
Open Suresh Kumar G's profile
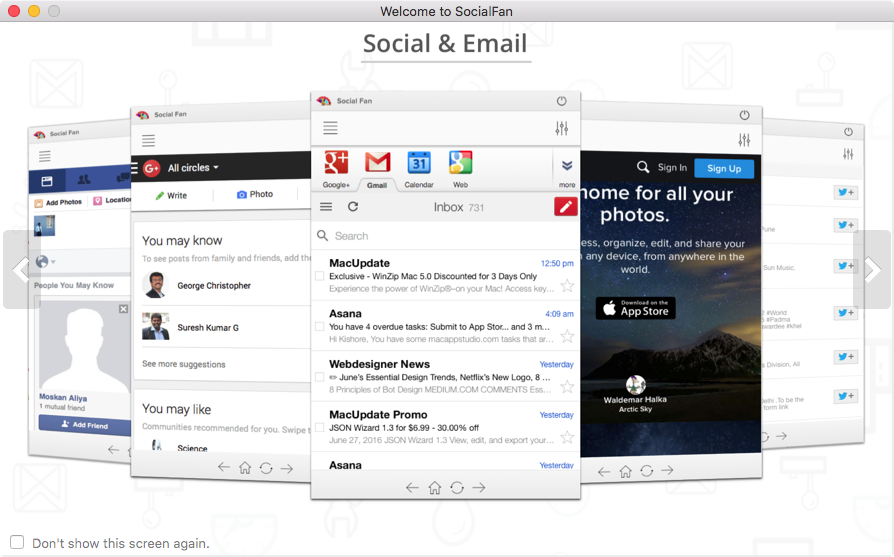(208, 327)
